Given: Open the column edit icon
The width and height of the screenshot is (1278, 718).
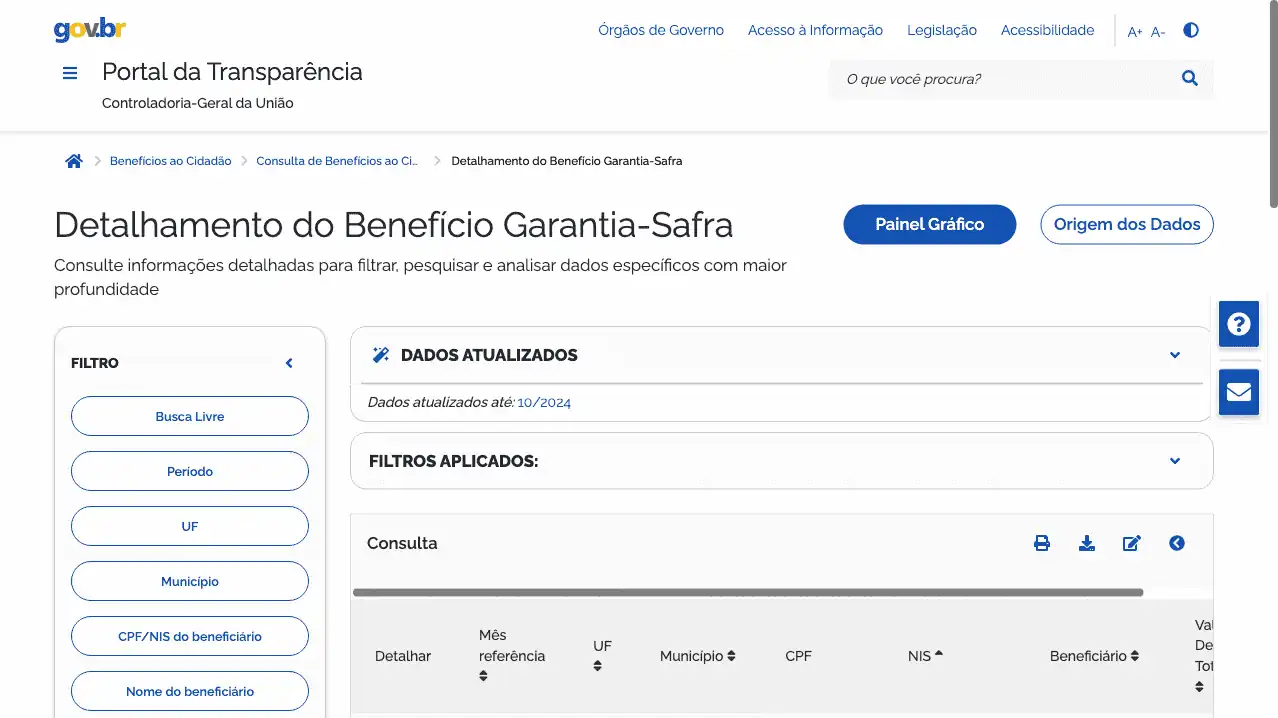Looking at the screenshot, I should [1132, 543].
